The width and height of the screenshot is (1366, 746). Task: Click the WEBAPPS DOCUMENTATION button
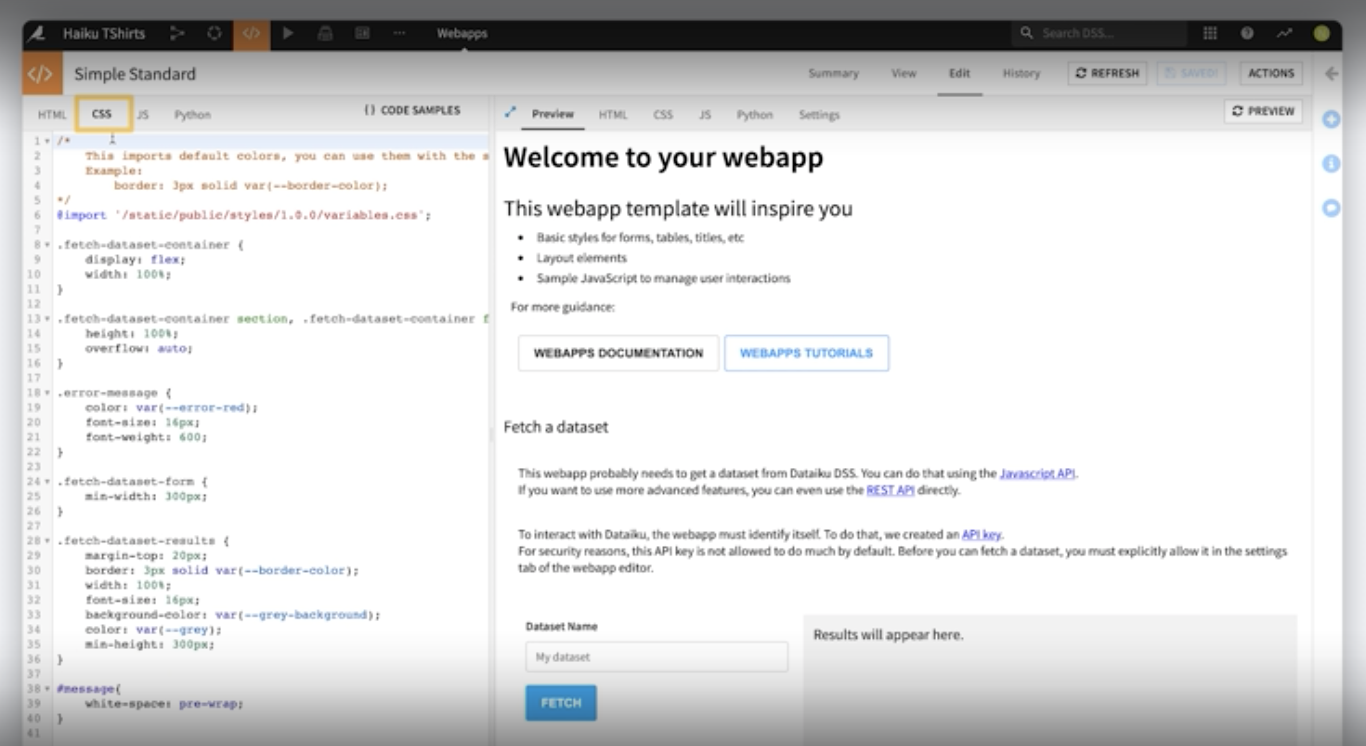pos(618,353)
